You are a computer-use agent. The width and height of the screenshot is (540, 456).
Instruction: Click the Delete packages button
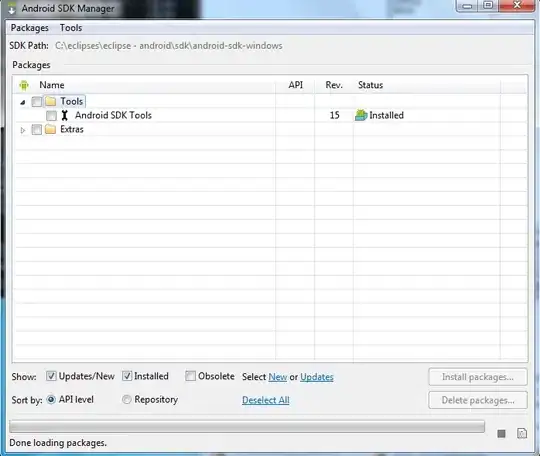point(478,400)
